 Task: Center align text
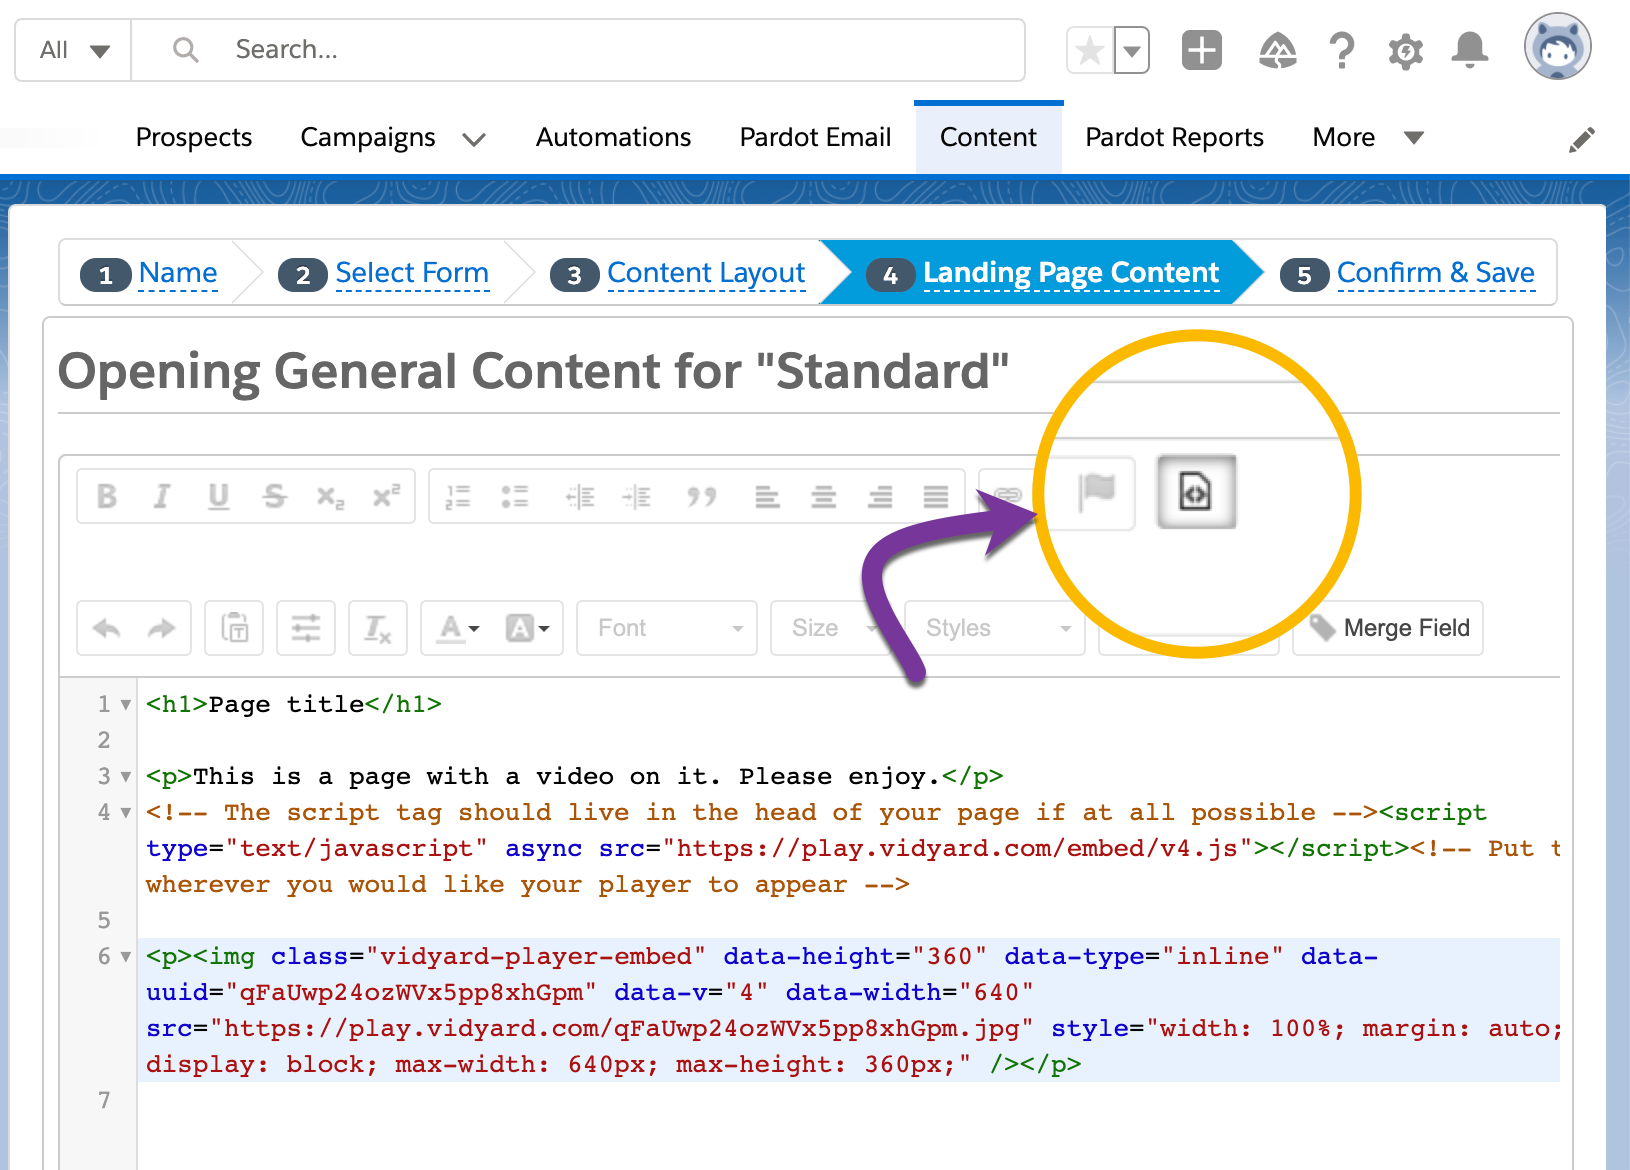pos(823,496)
